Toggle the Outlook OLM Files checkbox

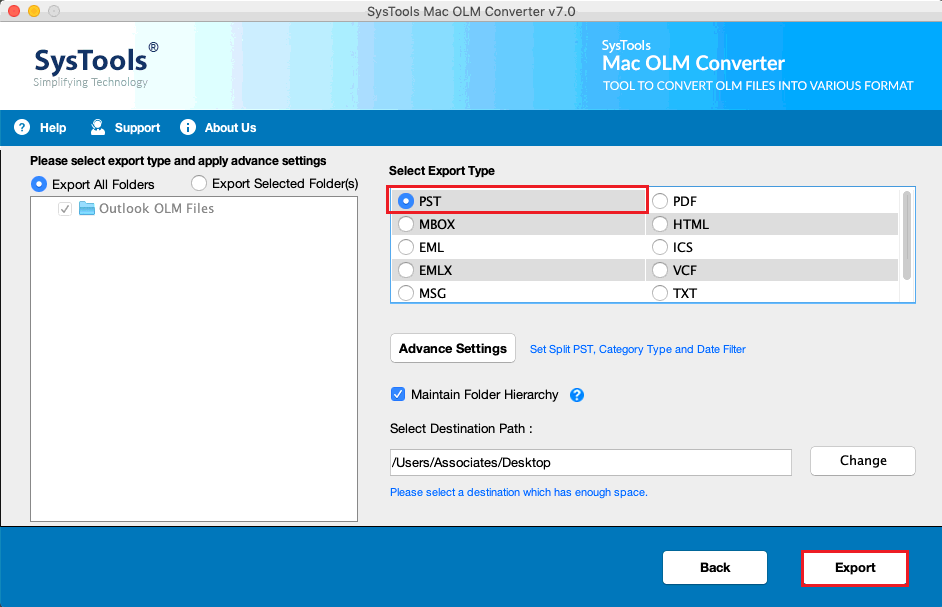point(65,209)
